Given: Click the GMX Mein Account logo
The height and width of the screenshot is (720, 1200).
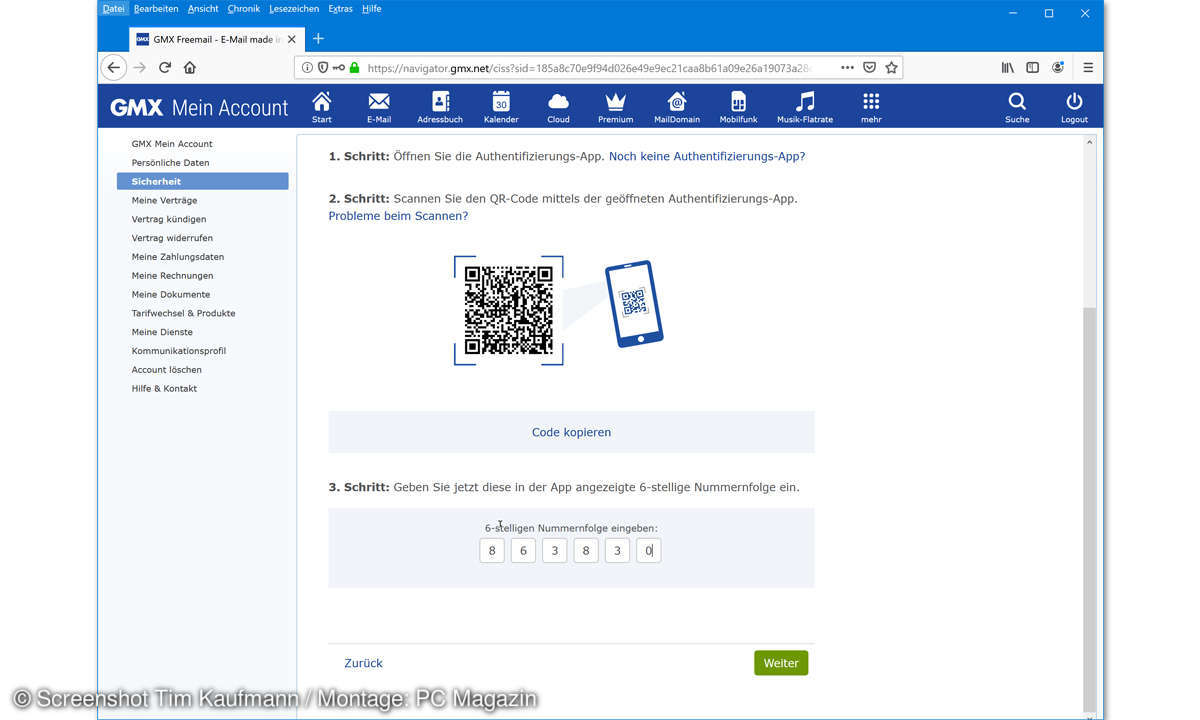Looking at the screenshot, I should coord(199,108).
